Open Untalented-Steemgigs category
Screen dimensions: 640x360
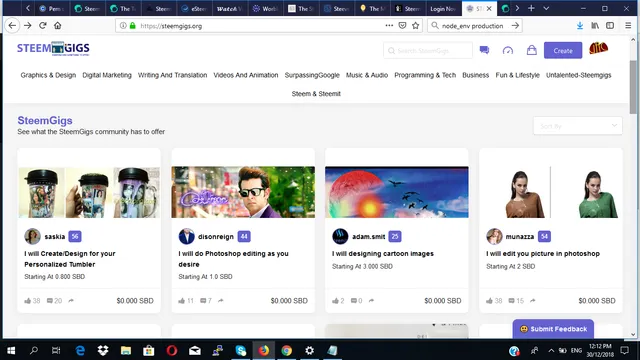point(579,75)
